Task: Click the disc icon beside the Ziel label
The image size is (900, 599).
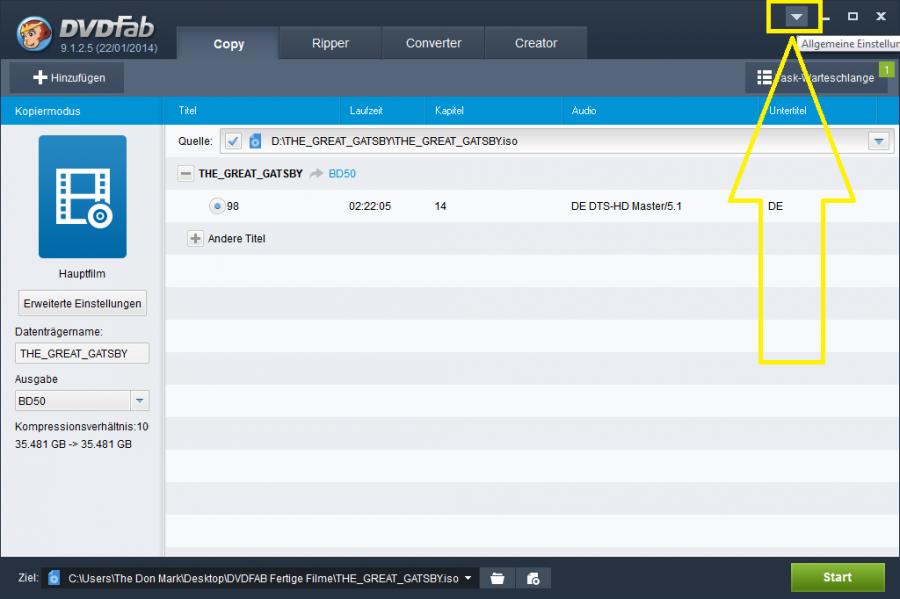Action: pos(54,578)
